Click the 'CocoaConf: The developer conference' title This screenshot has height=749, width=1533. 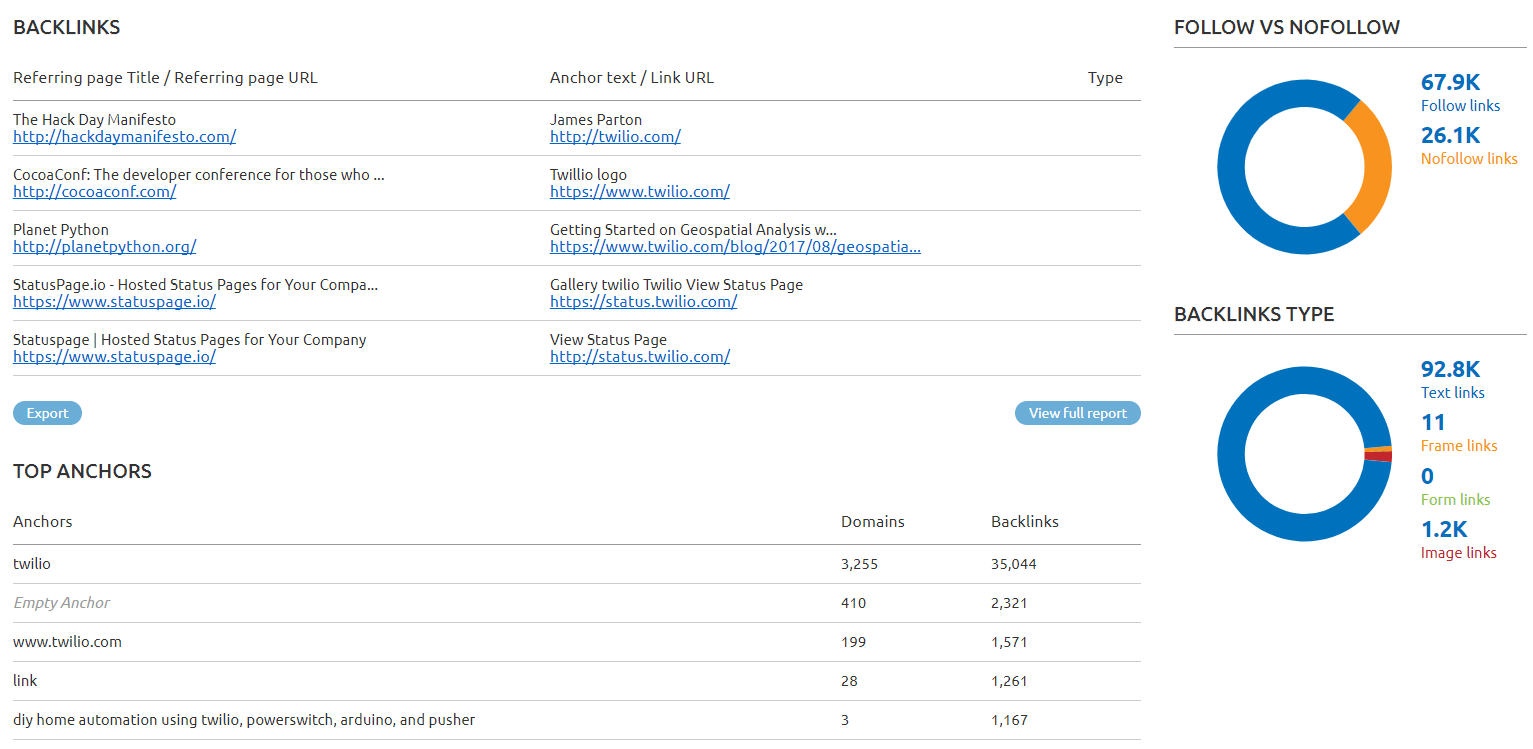pos(199,175)
